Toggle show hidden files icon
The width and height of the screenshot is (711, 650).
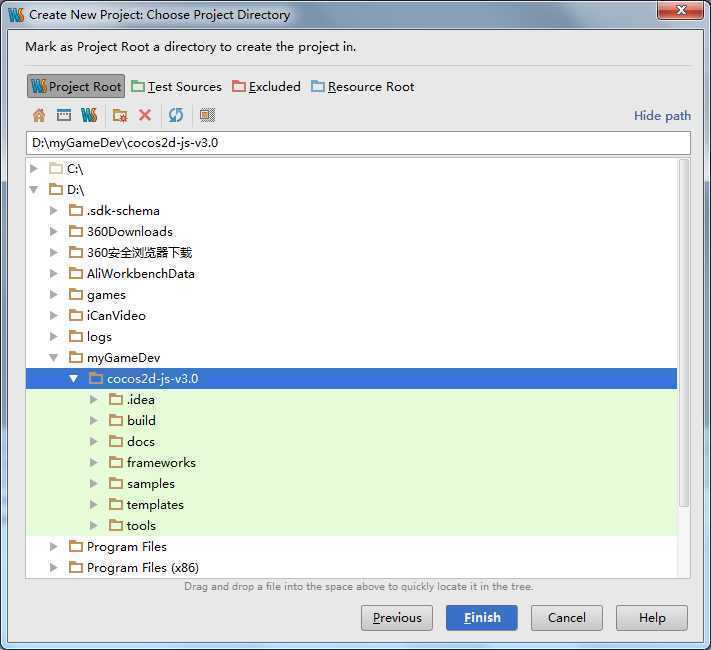(207, 115)
